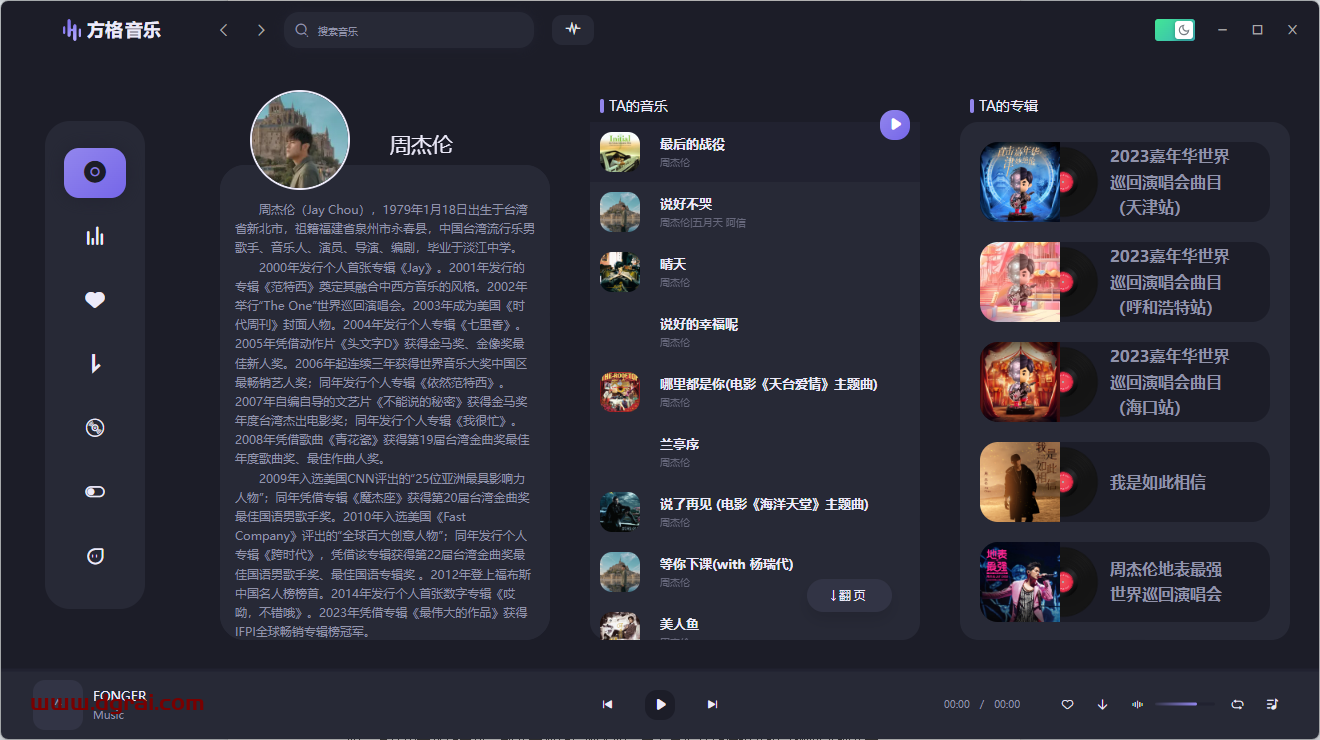Go forward with the right arrow

tap(261, 30)
